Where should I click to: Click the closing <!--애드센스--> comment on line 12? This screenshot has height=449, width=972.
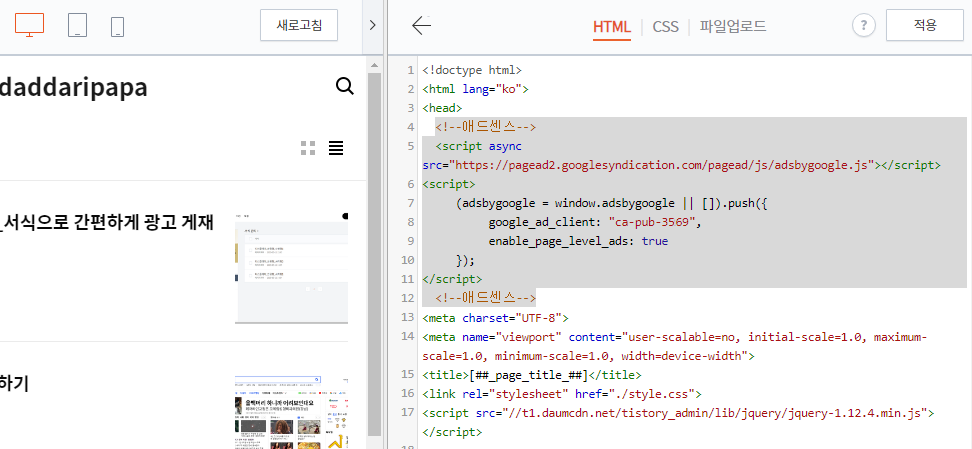(485, 298)
